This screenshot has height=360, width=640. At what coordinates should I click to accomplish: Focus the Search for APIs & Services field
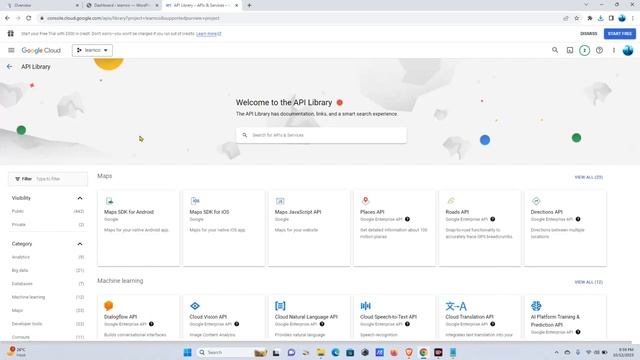(321, 135)
